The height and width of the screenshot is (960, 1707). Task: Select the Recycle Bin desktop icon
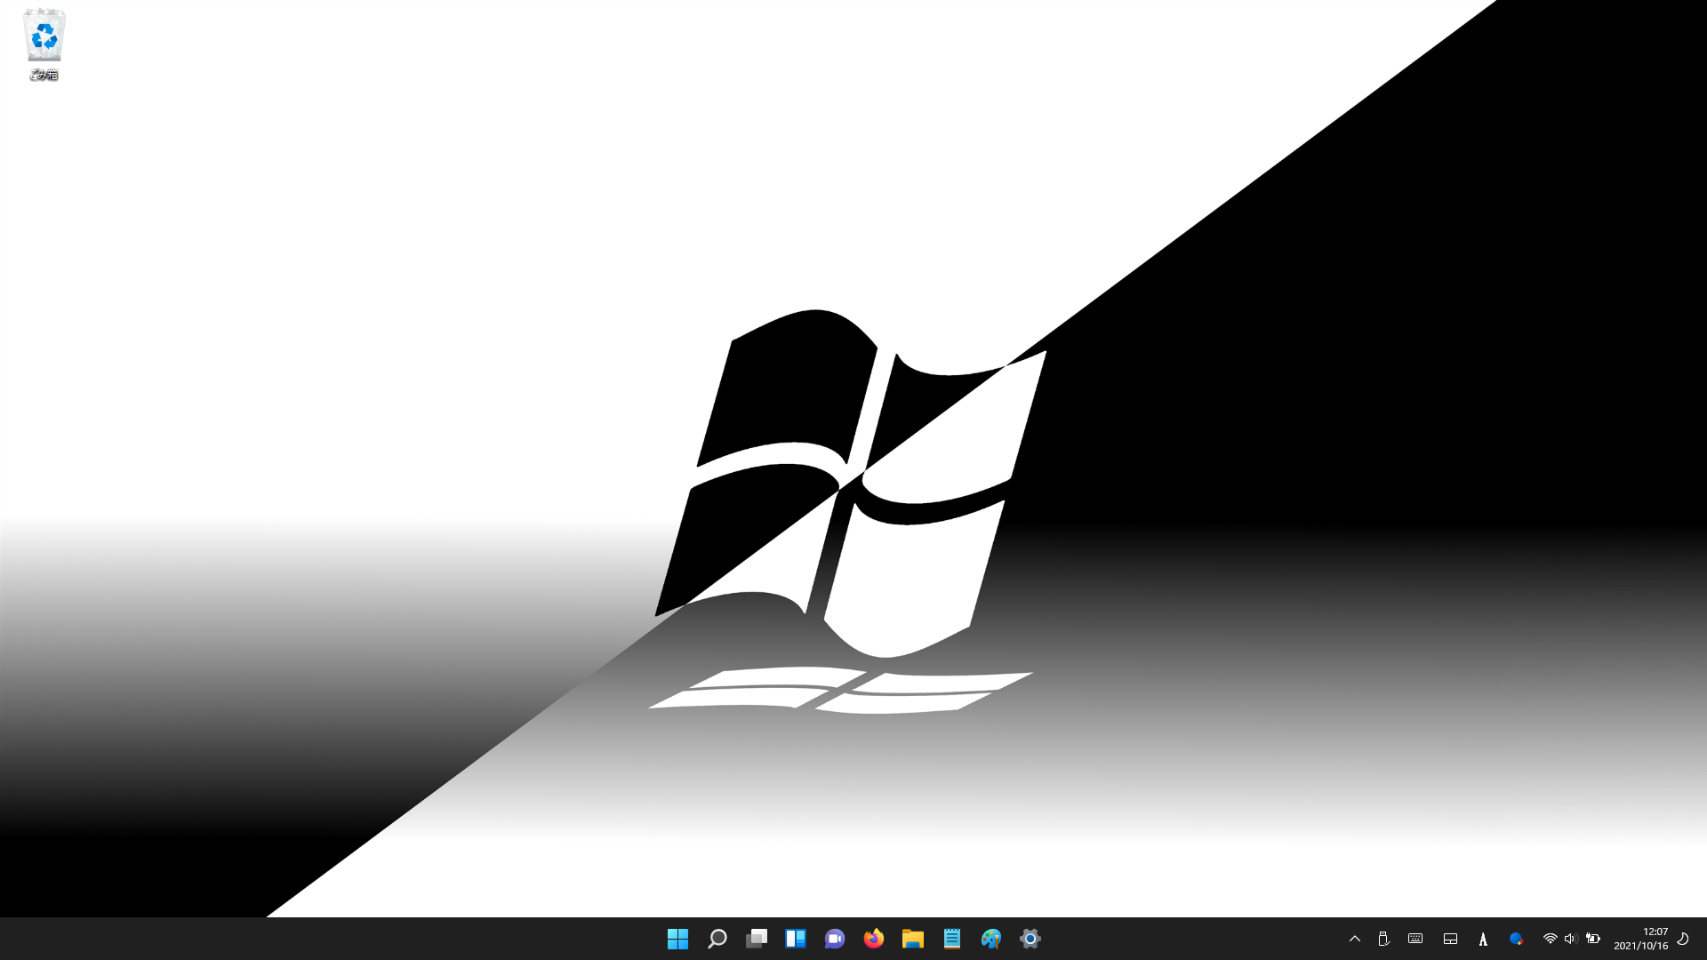click(x=44, y=45)
